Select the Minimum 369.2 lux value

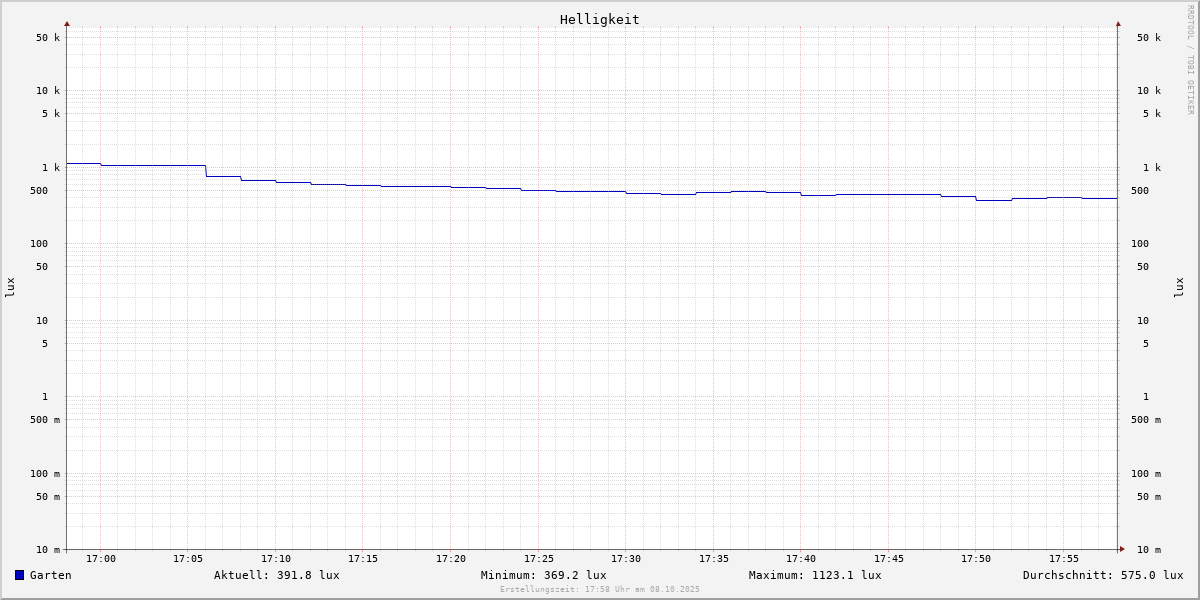(x=543, y=575)
